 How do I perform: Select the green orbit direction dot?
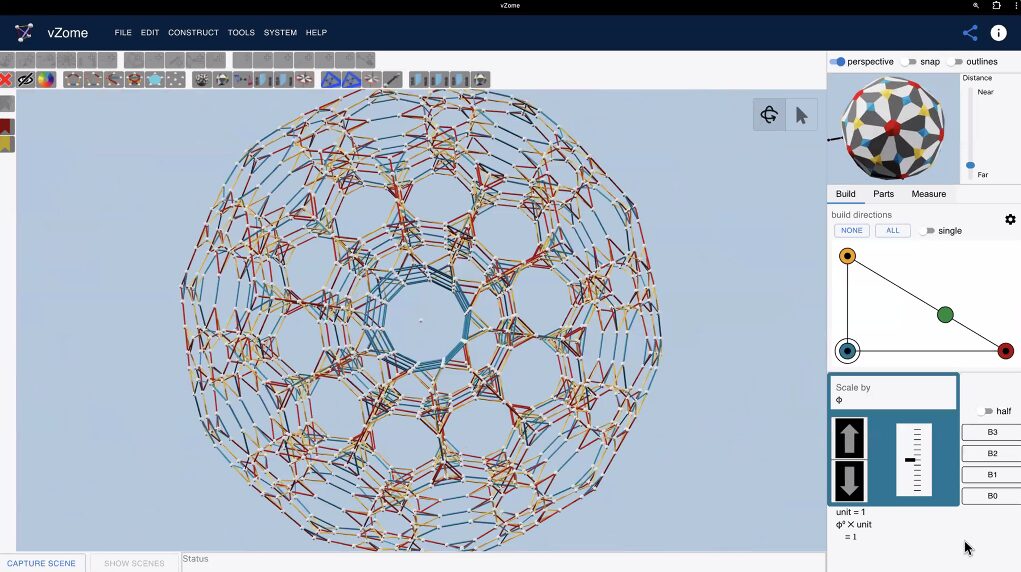pos(945,315)
